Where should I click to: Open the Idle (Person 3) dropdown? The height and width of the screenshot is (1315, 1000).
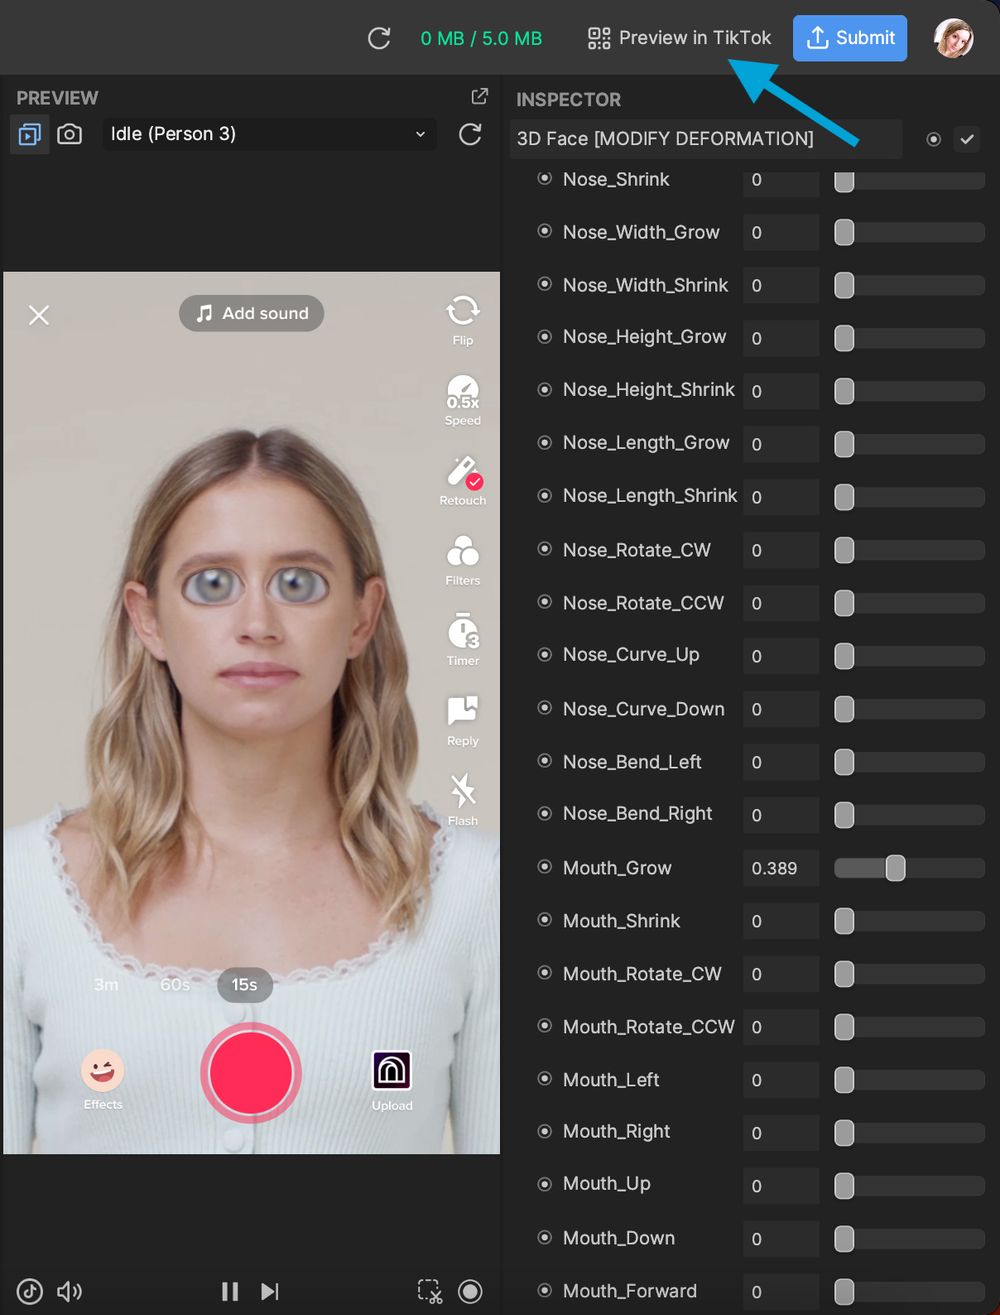(268, 133)
